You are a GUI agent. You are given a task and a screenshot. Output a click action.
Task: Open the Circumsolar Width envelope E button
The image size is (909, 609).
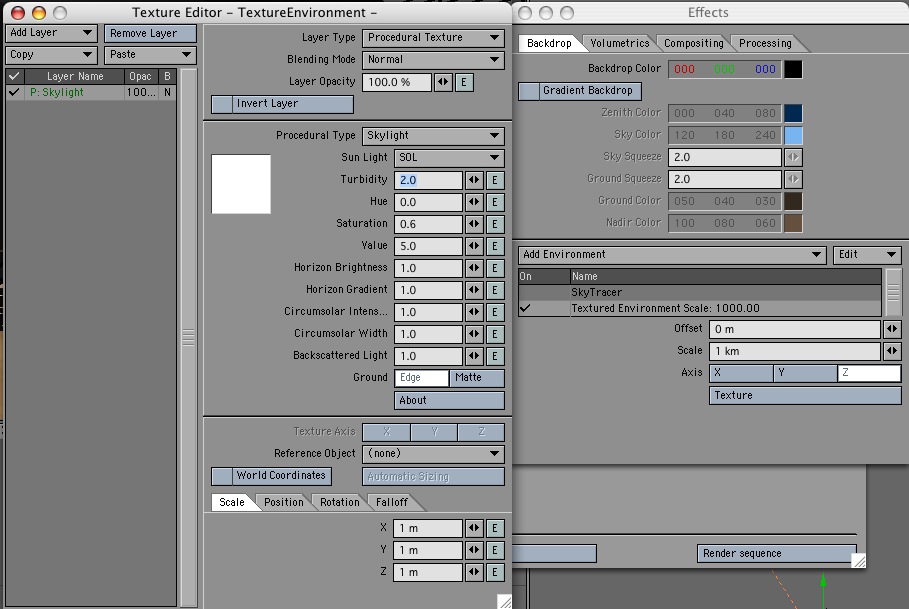point(495,334)
